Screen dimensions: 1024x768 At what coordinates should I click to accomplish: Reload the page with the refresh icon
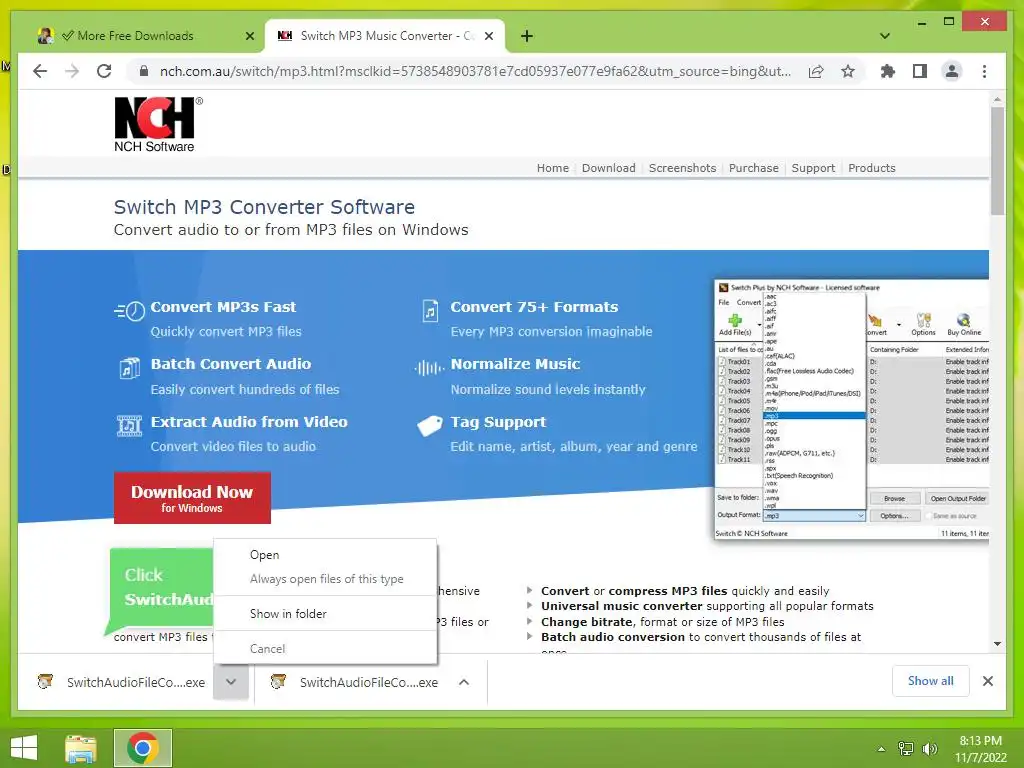click(104, 71)
